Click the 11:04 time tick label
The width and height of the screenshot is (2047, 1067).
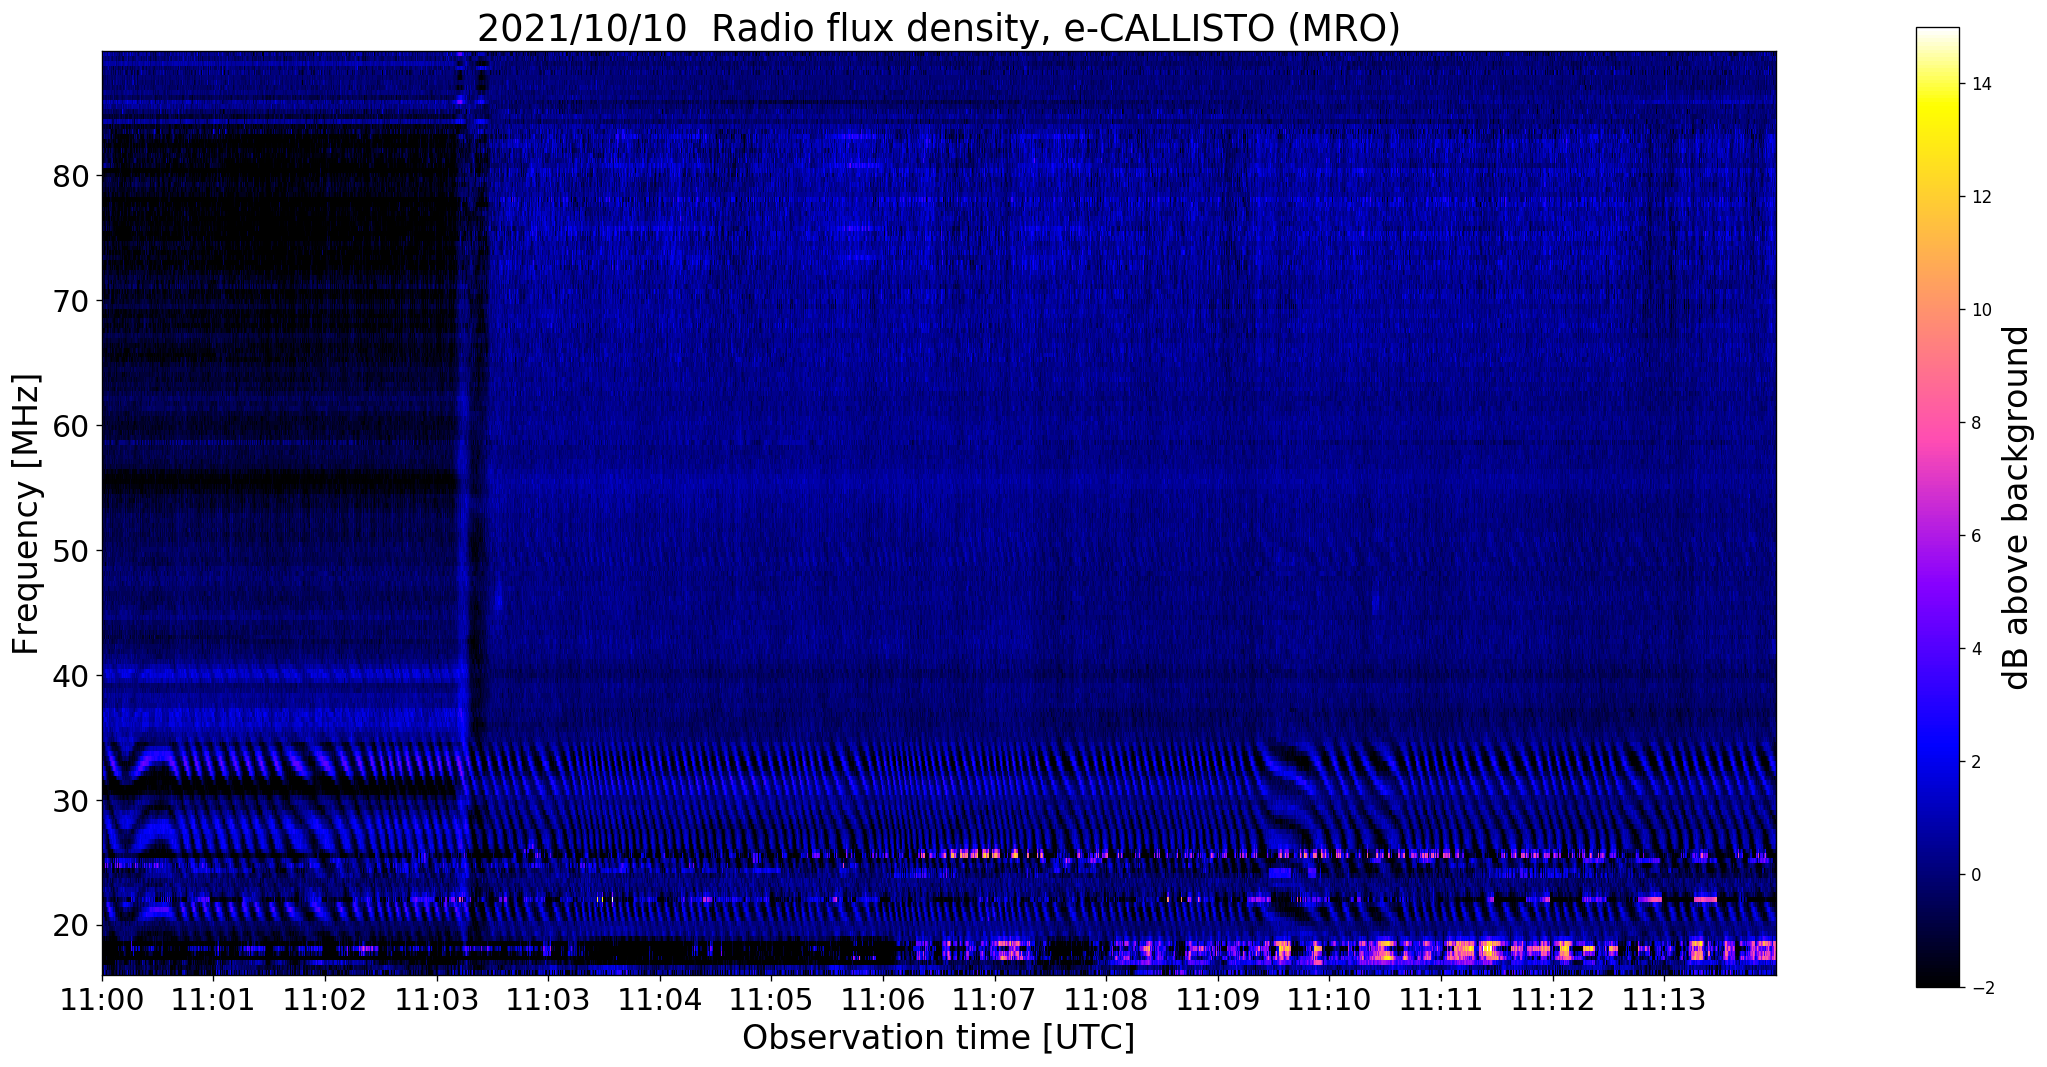(x=659, y=999)
